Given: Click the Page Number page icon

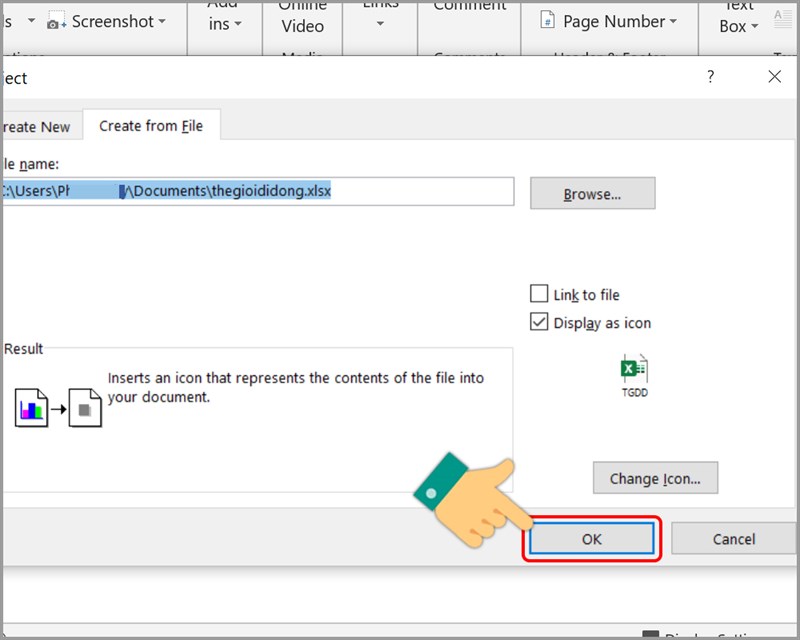Looking at the screenshot, I should click(547, 21).
